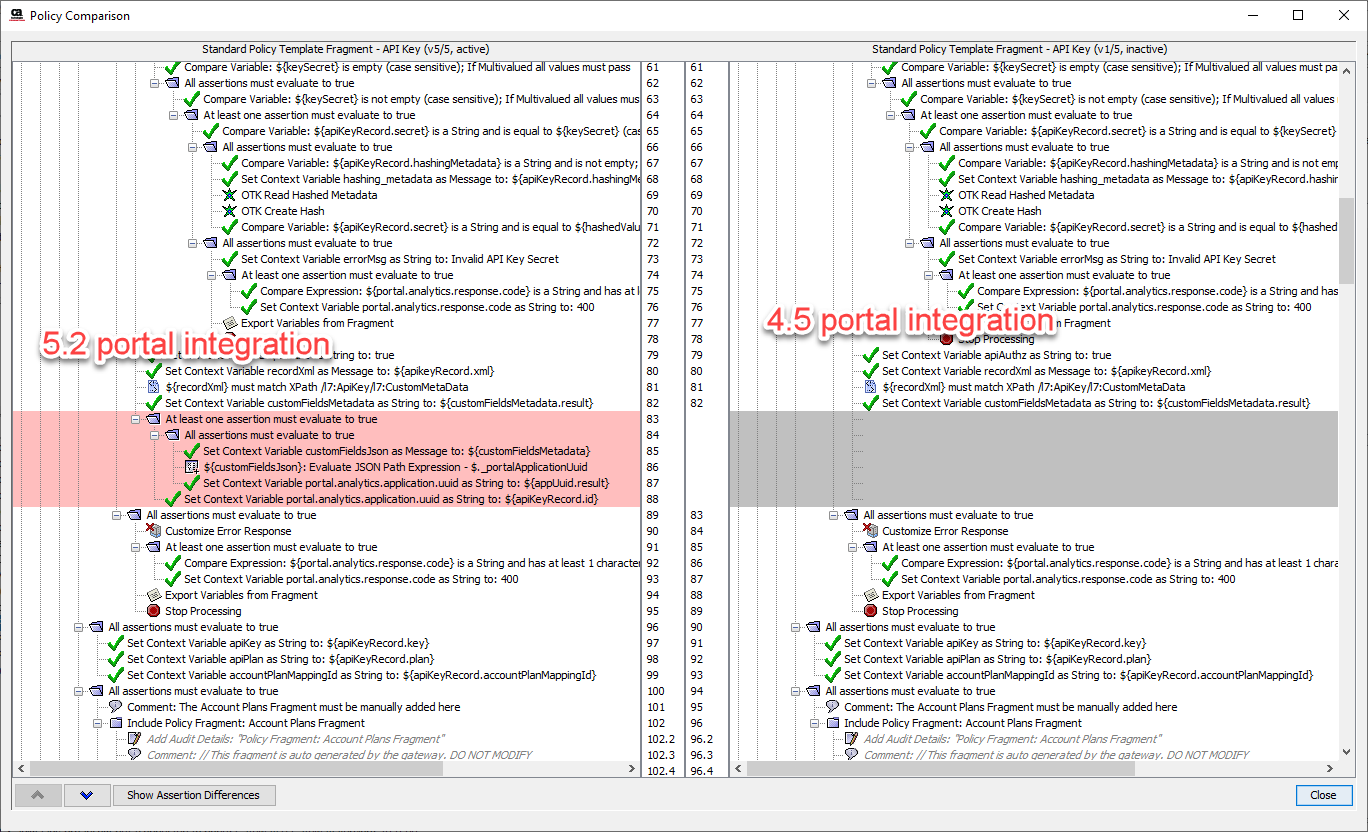Collapse line 89 assertion folder in v5/5 pane
1368x832 pixels.
[x=117, y=515]
